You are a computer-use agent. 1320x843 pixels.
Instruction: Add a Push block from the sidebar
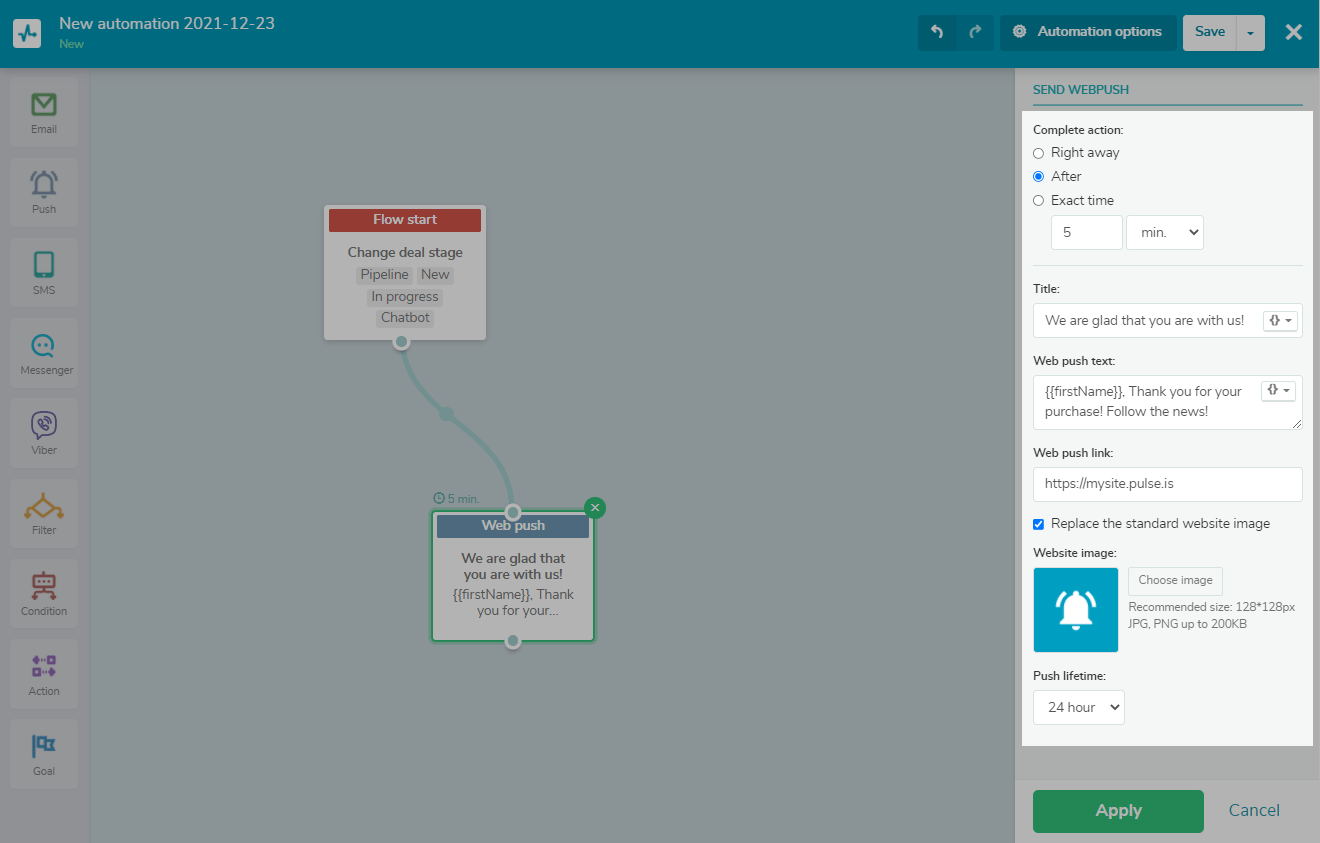(x=44, y=193)
